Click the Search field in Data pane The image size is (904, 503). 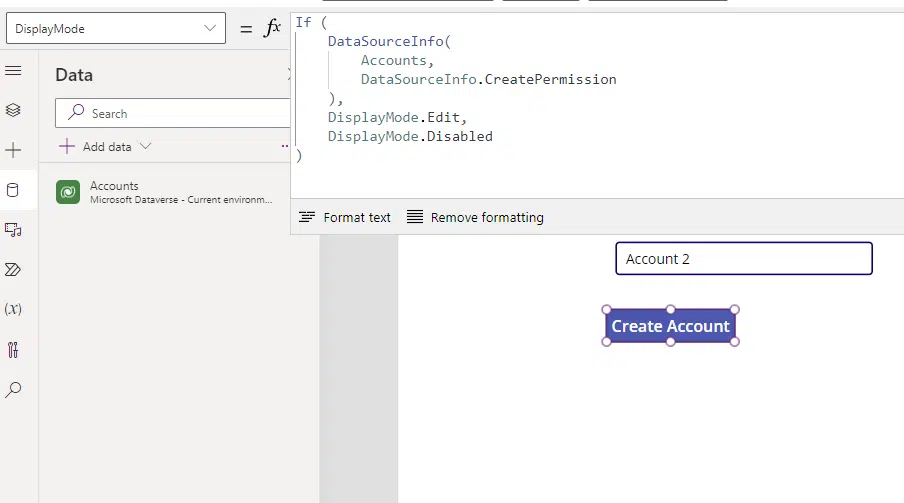click(x=173, y=113)
